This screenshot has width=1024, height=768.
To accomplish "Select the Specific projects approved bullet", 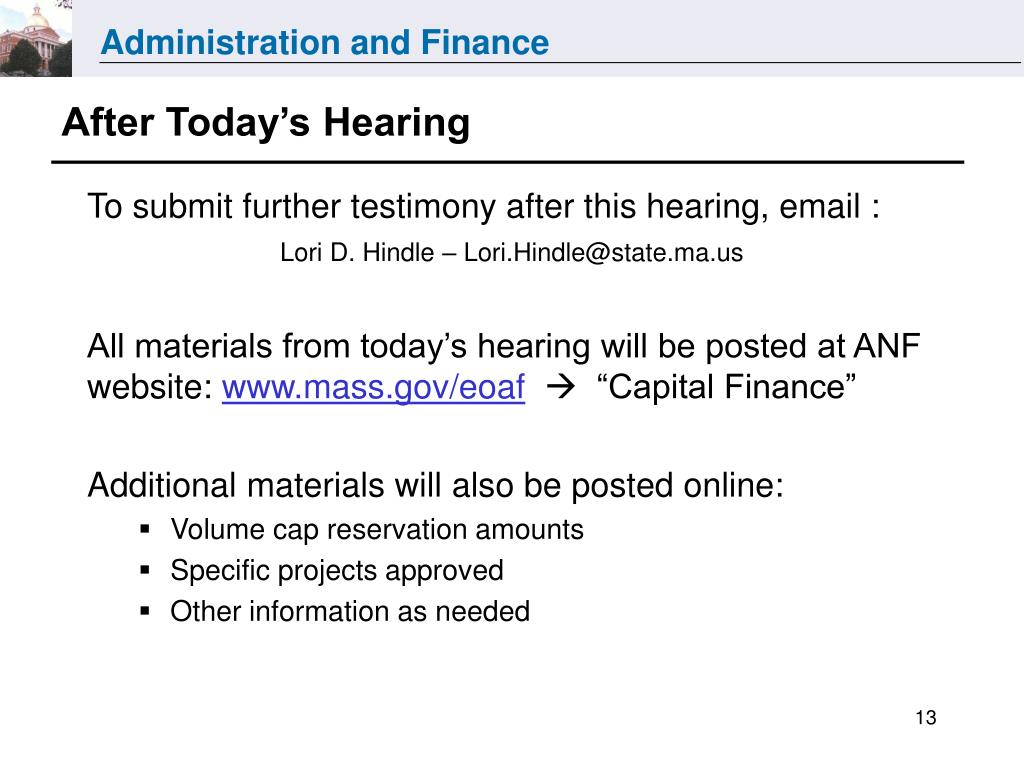I will (x=336, y=571).
